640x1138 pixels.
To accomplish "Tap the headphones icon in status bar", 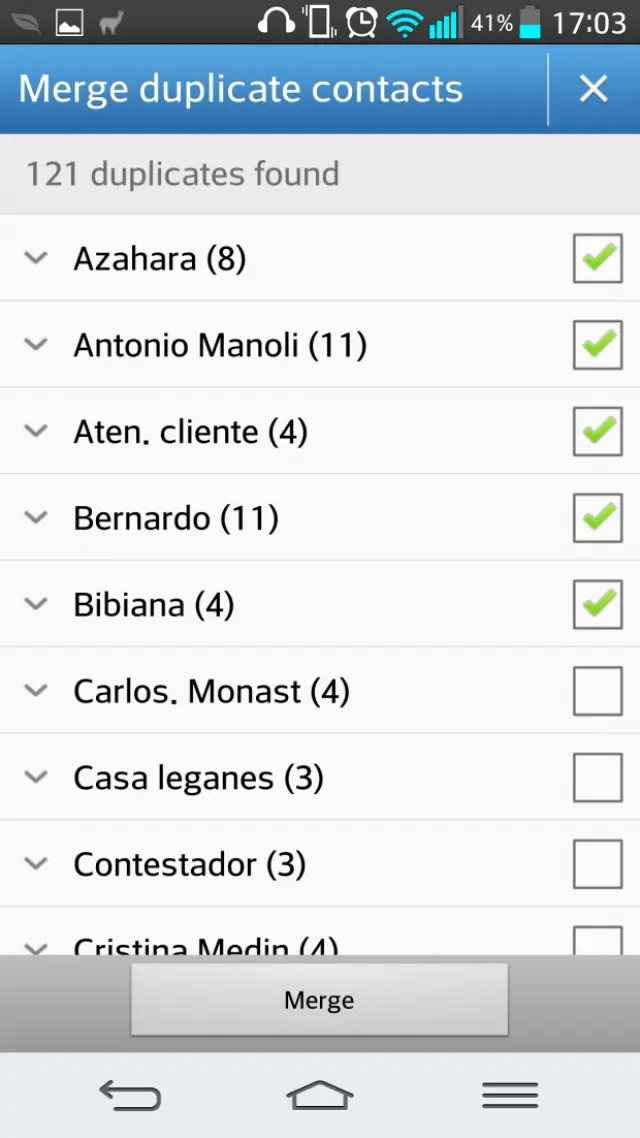I will pos(276,21).
